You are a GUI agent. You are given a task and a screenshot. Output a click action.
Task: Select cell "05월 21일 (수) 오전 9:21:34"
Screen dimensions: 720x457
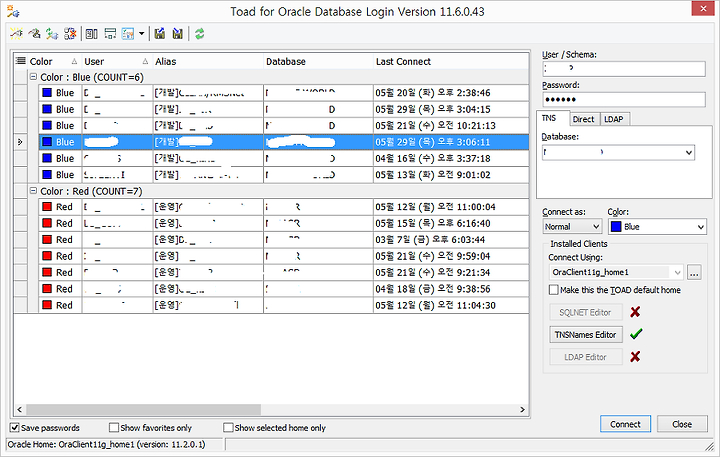451,272
